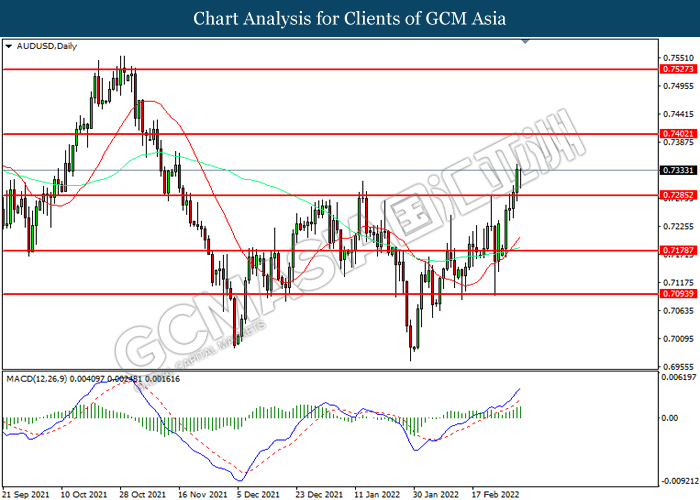Select the 0.71787 price level label
This screenshot has width=700, height=500.
678,250
